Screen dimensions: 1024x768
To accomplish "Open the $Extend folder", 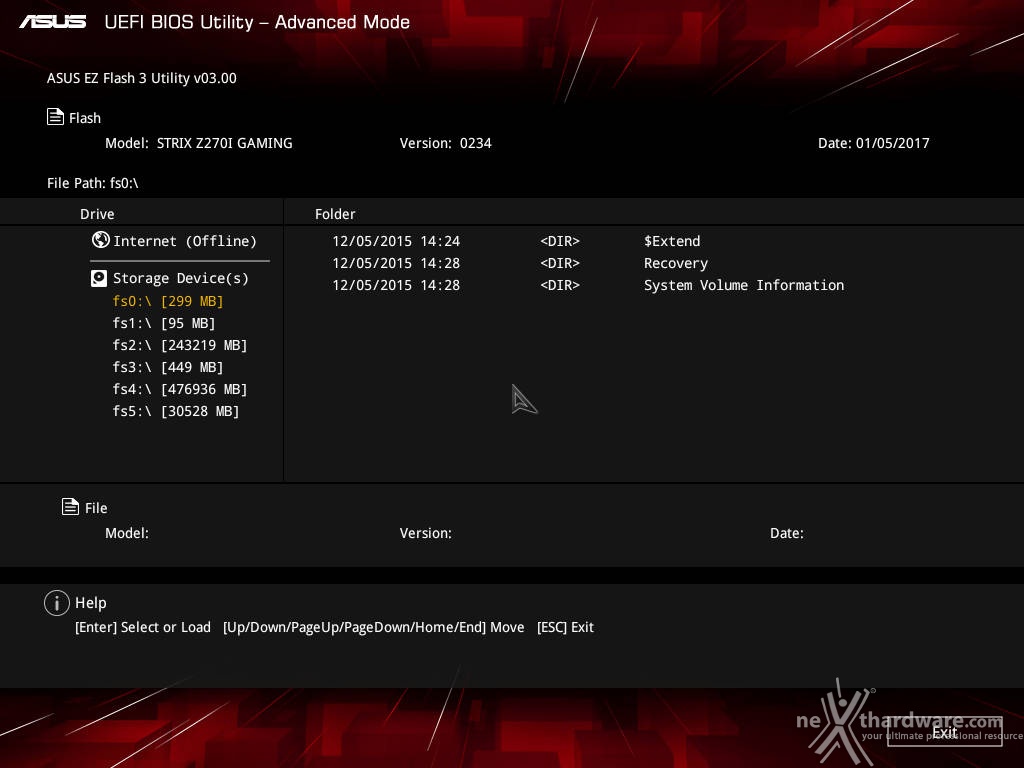I will coord(672,241).
